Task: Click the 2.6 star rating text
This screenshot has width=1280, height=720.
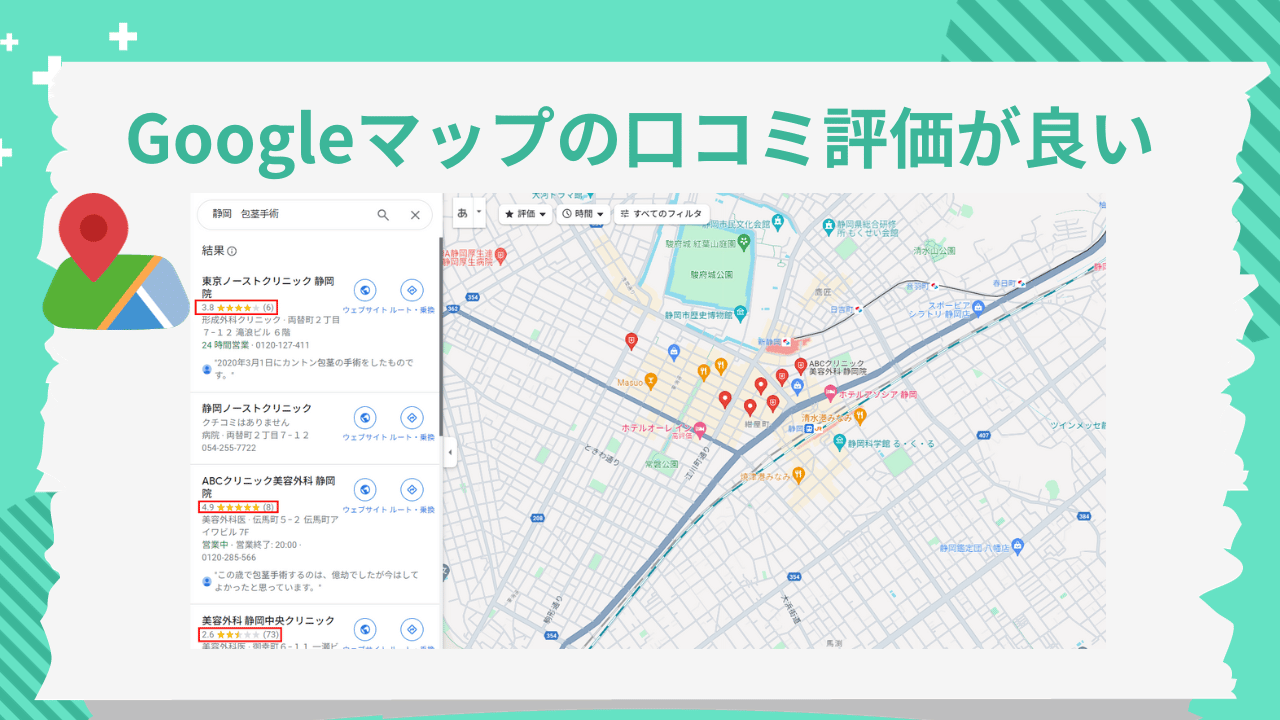Action: point(240,634)
